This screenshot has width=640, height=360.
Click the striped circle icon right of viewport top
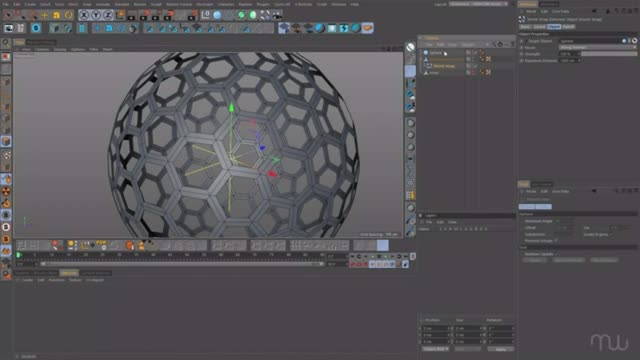pos(410,47)
